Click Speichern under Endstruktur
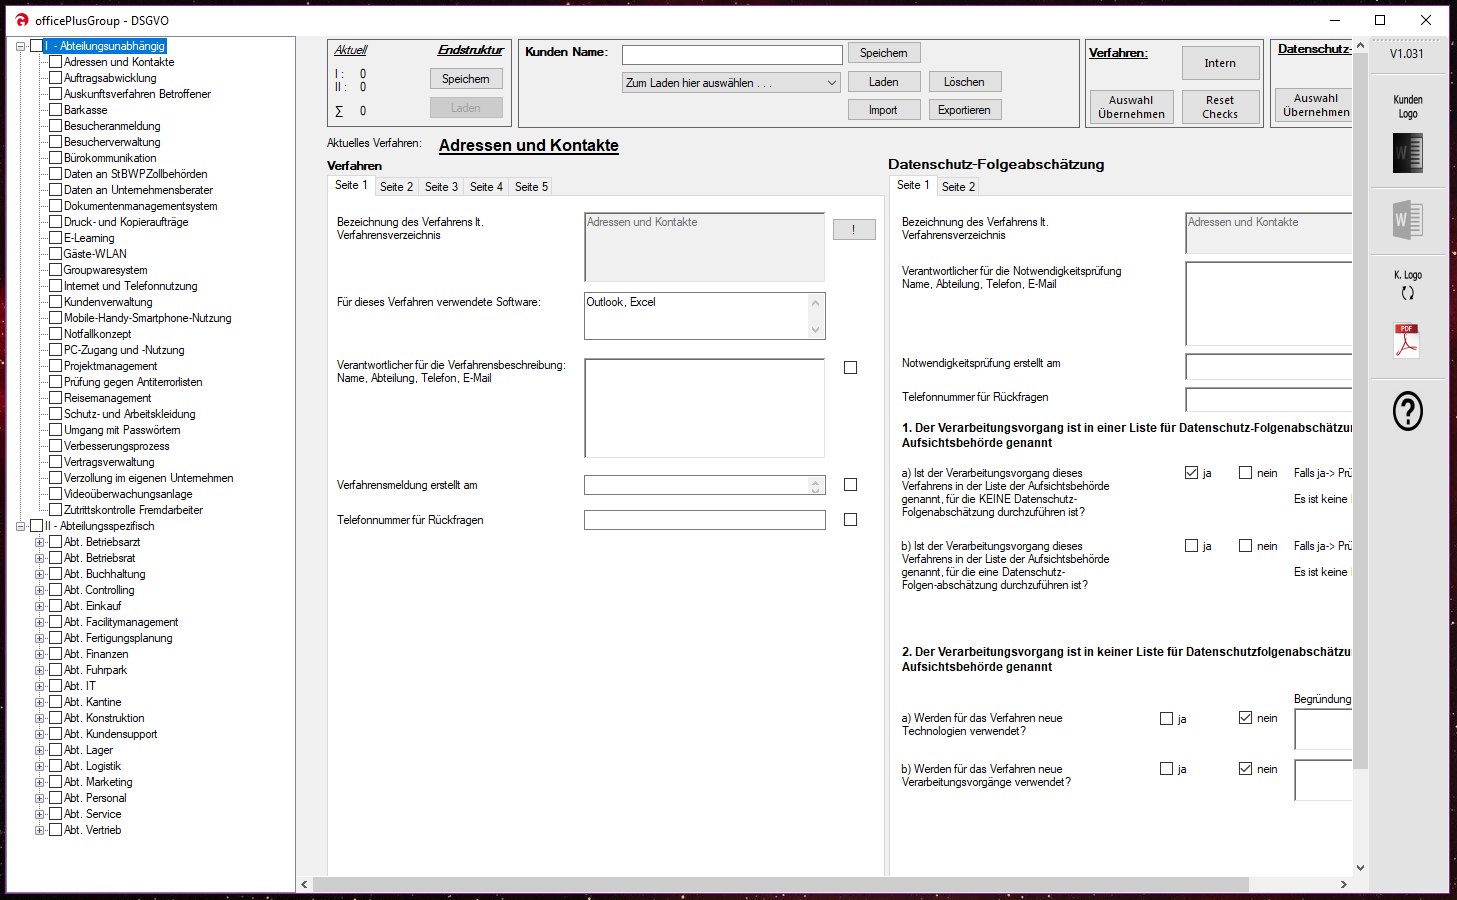Screen dimensions: 1457x900 466,79
